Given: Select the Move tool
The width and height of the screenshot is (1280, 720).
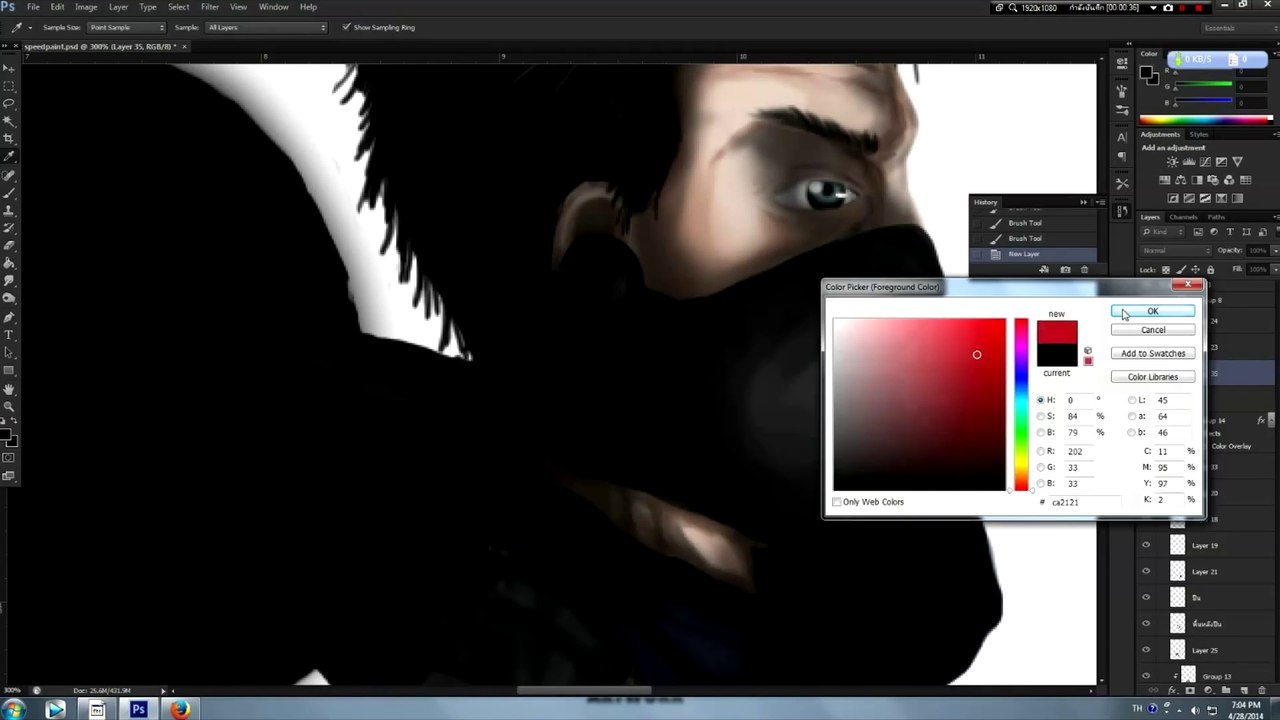Looking at the screenshot, I should coord(9,67).
